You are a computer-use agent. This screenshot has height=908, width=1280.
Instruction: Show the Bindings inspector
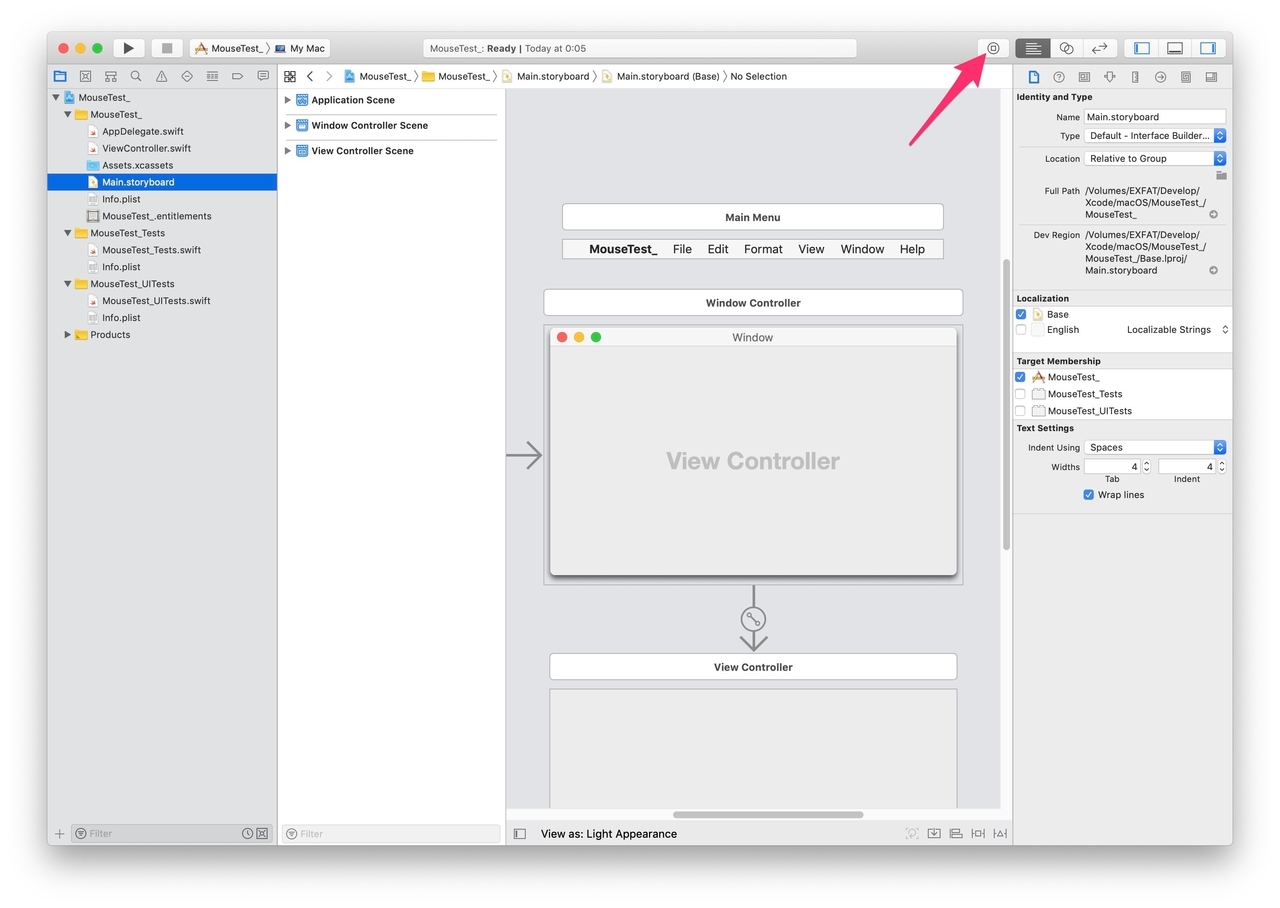[x=1186, y=77]
